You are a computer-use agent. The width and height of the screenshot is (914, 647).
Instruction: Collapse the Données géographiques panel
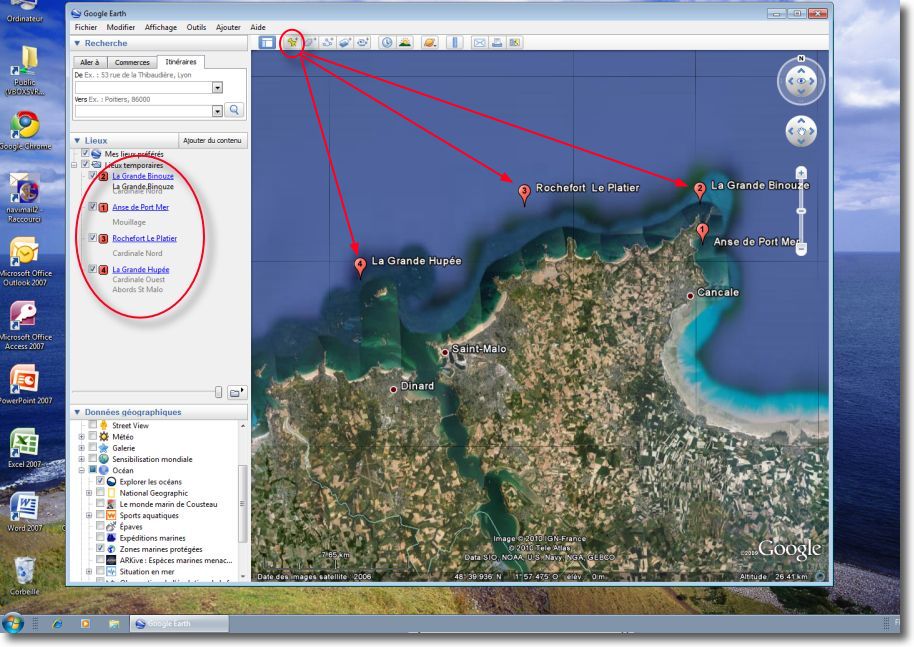click(x=77, y=412)
